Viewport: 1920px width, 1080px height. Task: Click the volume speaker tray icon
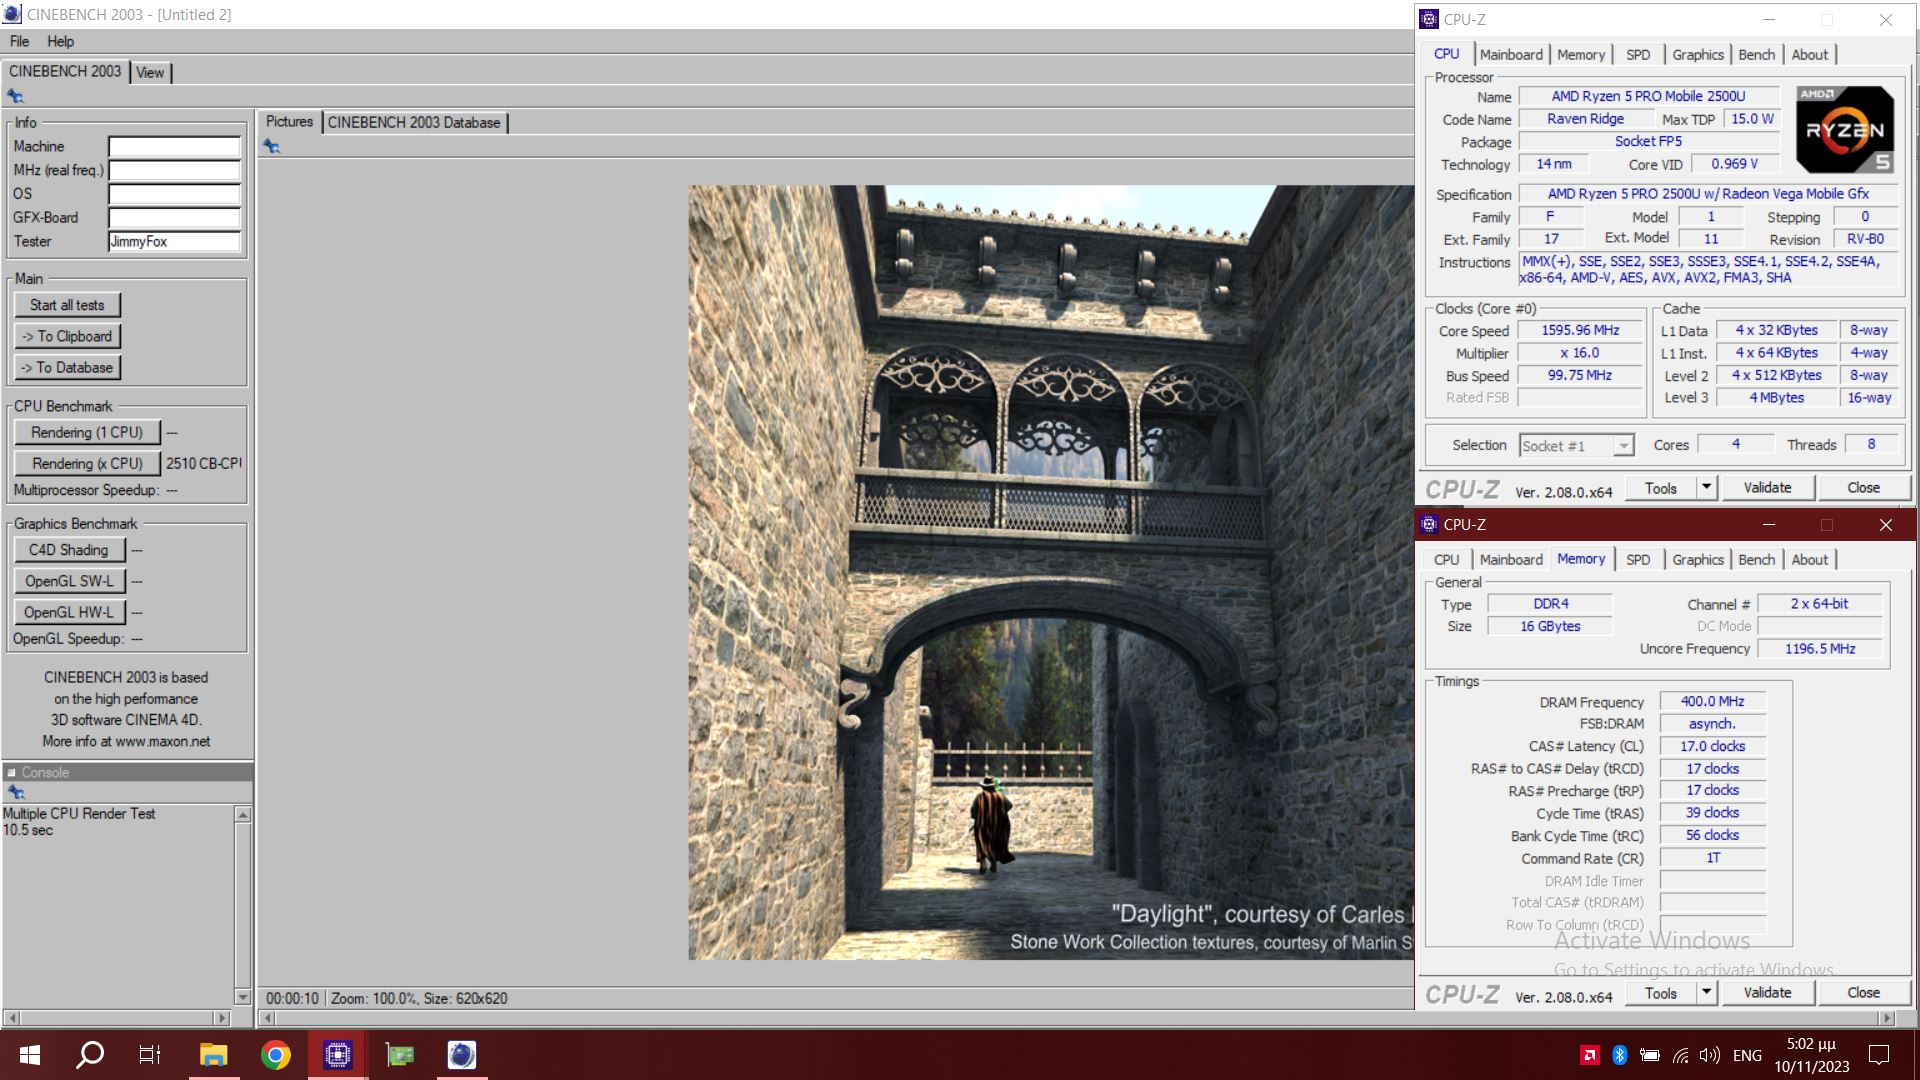click(x=1710, y=1055)
